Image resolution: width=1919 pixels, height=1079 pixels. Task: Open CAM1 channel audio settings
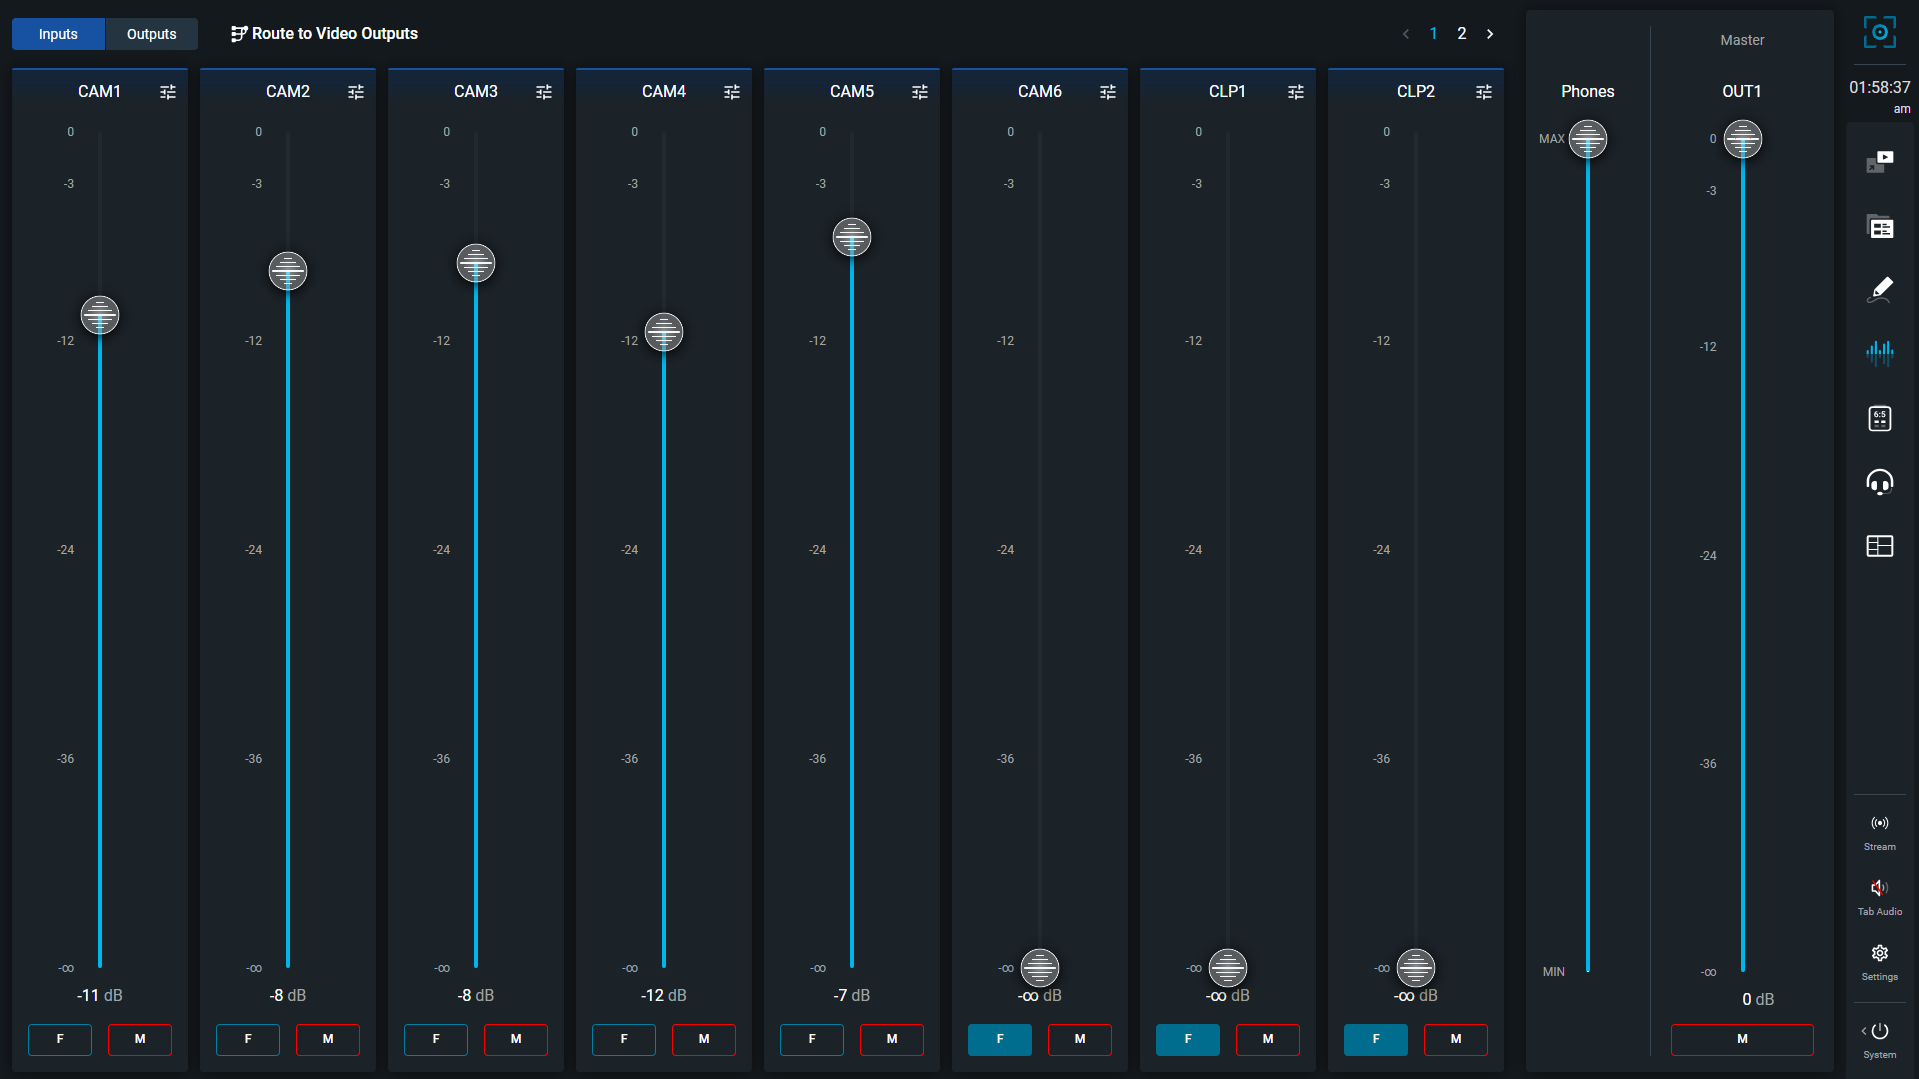tap(167, 91)
